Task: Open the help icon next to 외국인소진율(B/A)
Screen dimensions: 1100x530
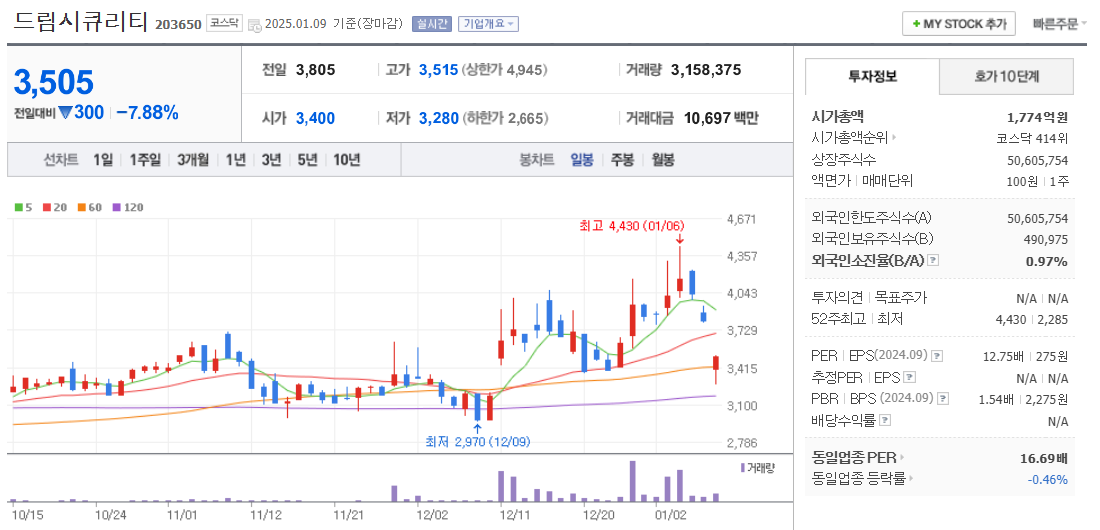Action: [932, 260]
